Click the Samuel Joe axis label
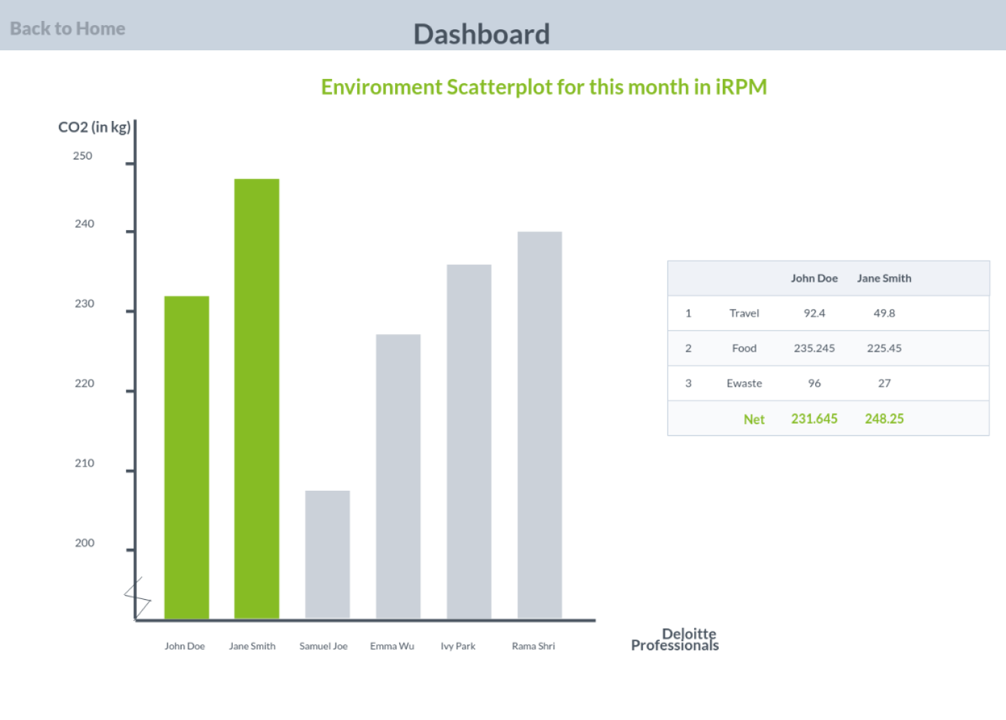 [x=323, y=646]
